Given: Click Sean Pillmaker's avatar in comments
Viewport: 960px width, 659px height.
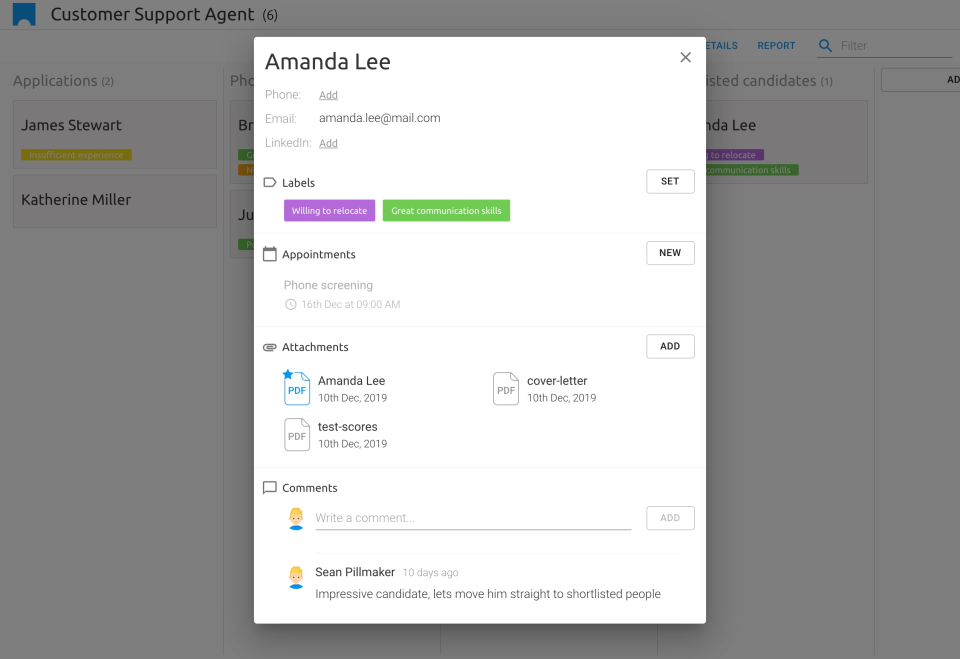Looking at the screenshot, I should [296, 577].
